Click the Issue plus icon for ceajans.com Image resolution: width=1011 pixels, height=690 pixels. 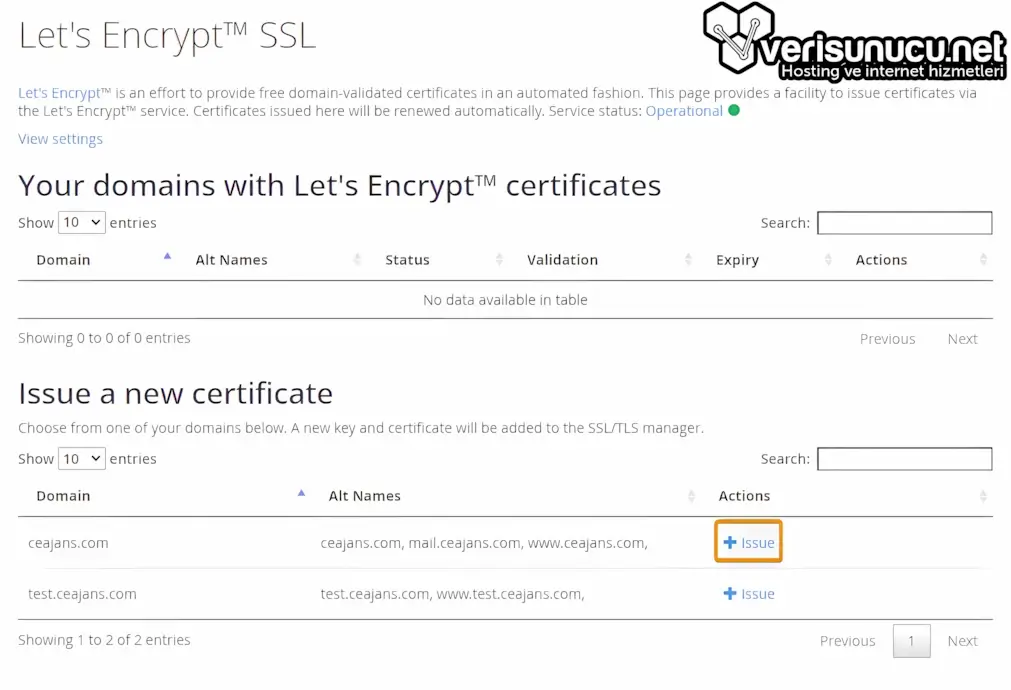pyautogui.click(x=730, y=543)
